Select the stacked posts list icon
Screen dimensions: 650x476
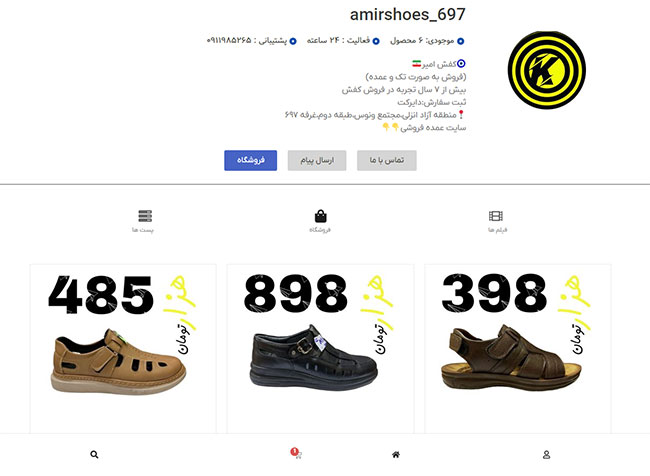click(145, 216)
